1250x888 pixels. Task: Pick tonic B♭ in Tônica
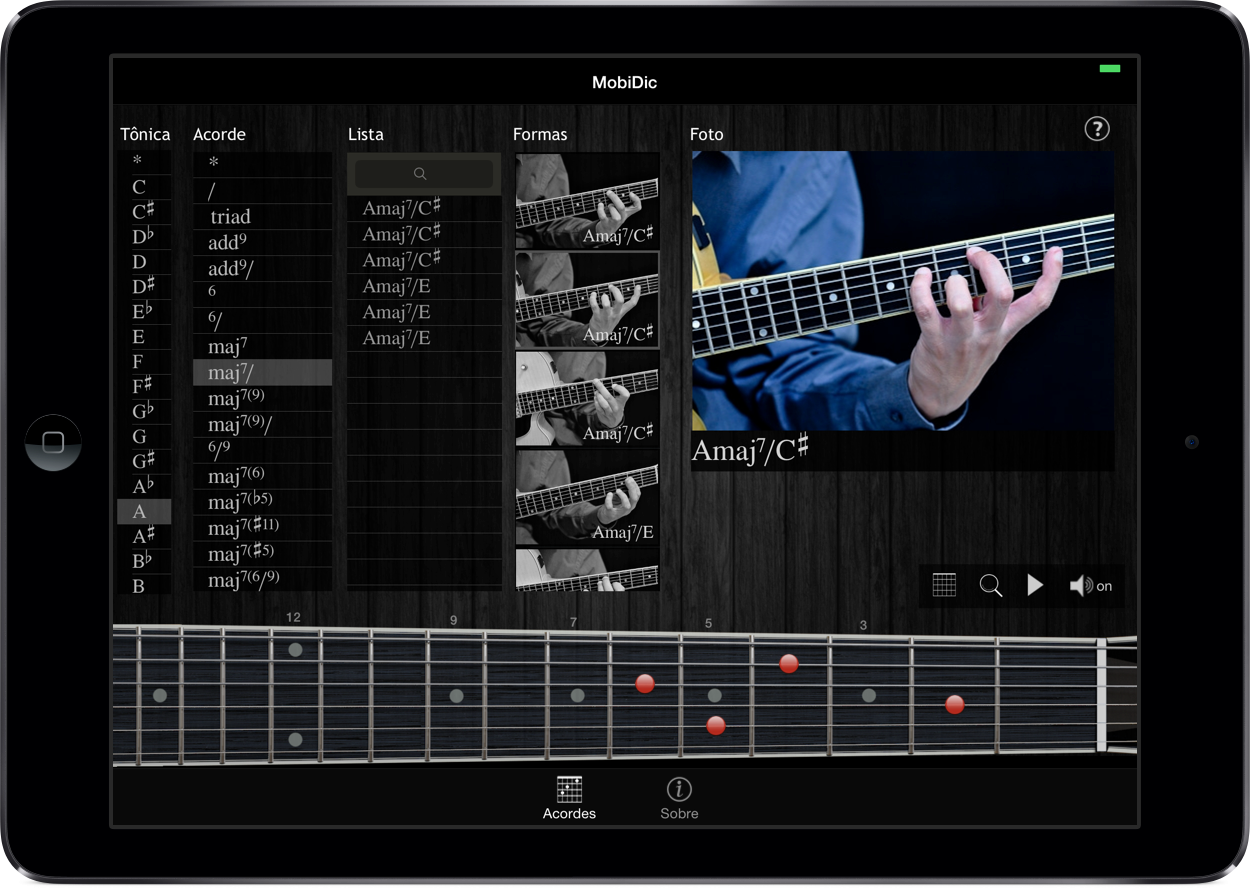pos(144,561)
